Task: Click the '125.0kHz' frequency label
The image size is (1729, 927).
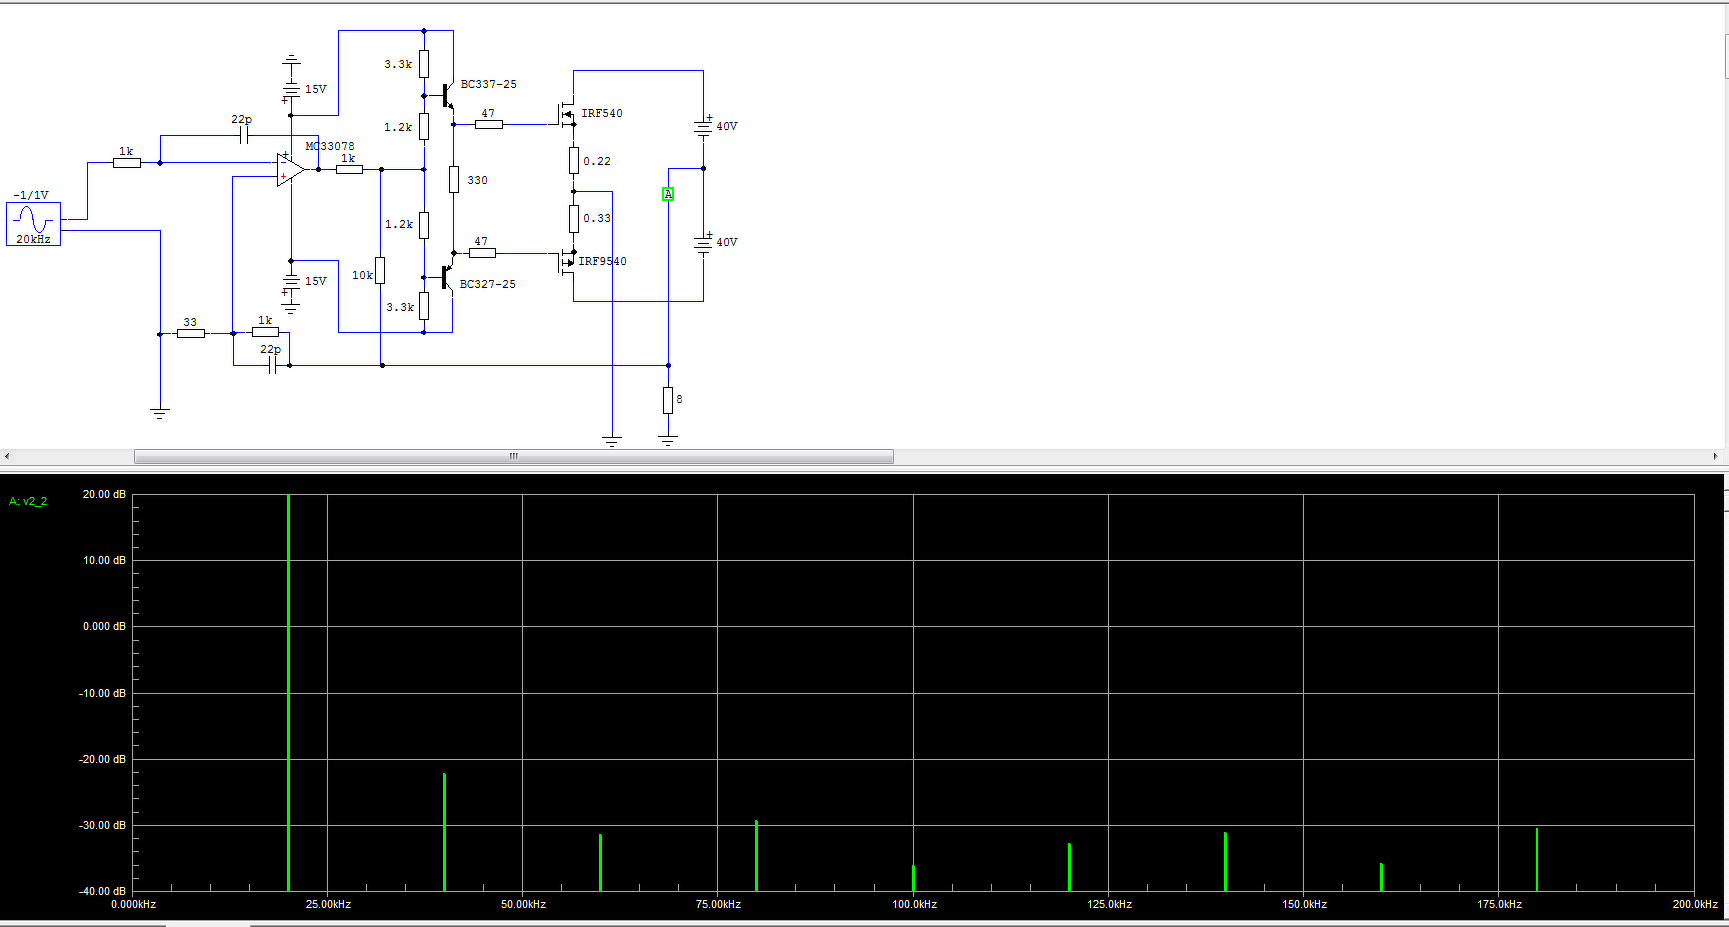Action: click(1109, 904)
